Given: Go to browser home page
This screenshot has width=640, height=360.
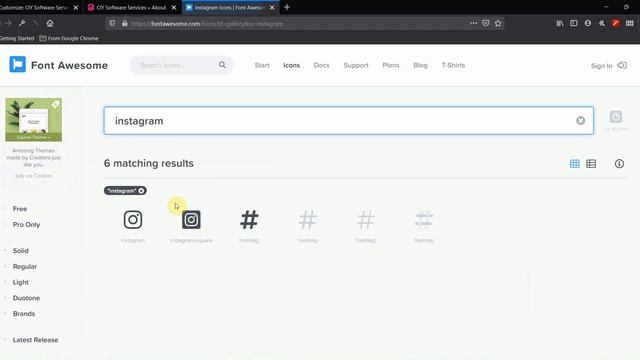Looking at the screenshot, I should click(50, 23).
